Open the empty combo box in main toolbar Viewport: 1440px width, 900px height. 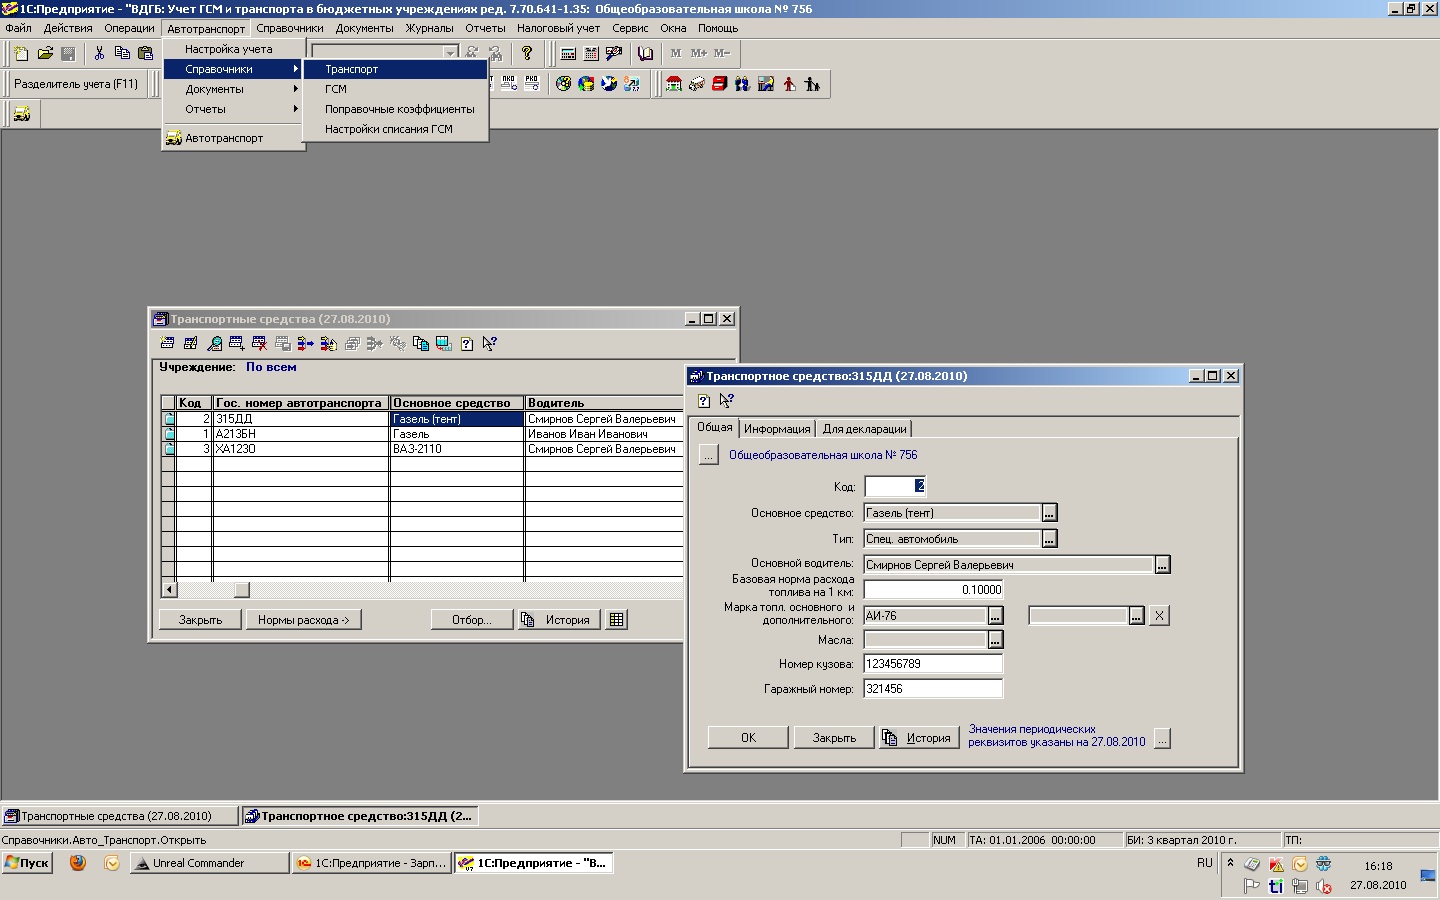(x=450, y=53)
